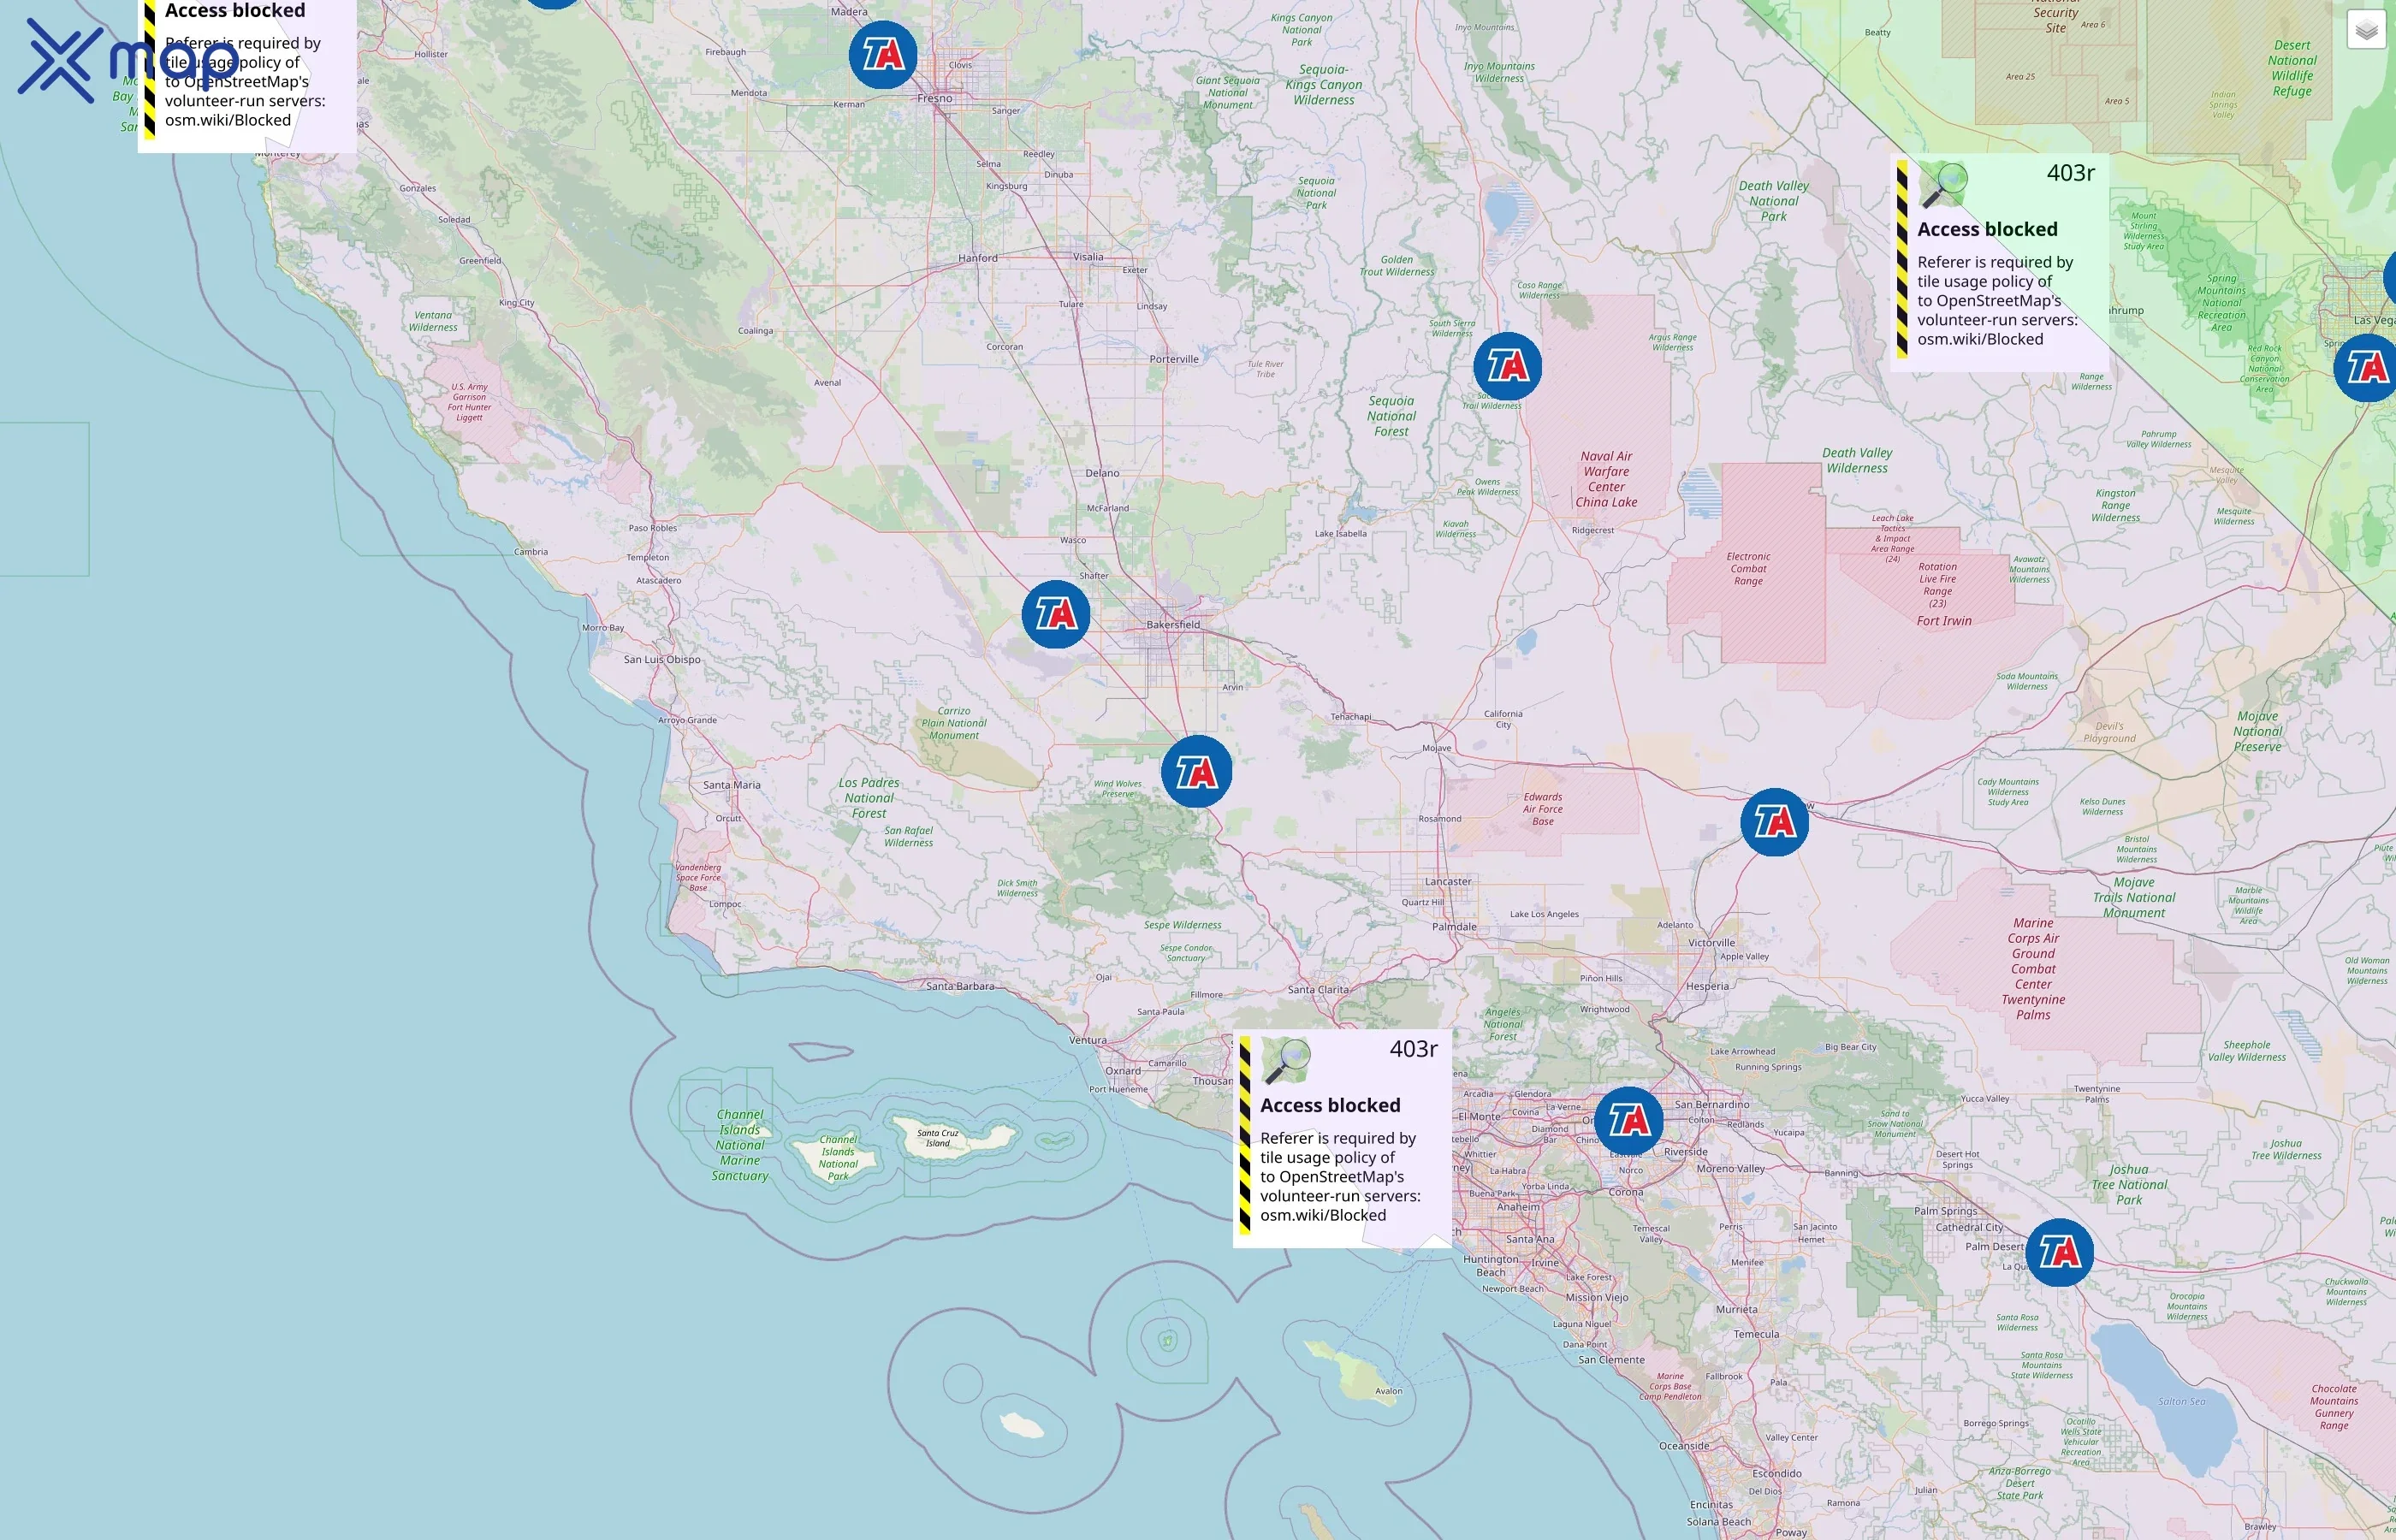Open the map layers switcher button

pyautogui.click(x=2366, y=30)
